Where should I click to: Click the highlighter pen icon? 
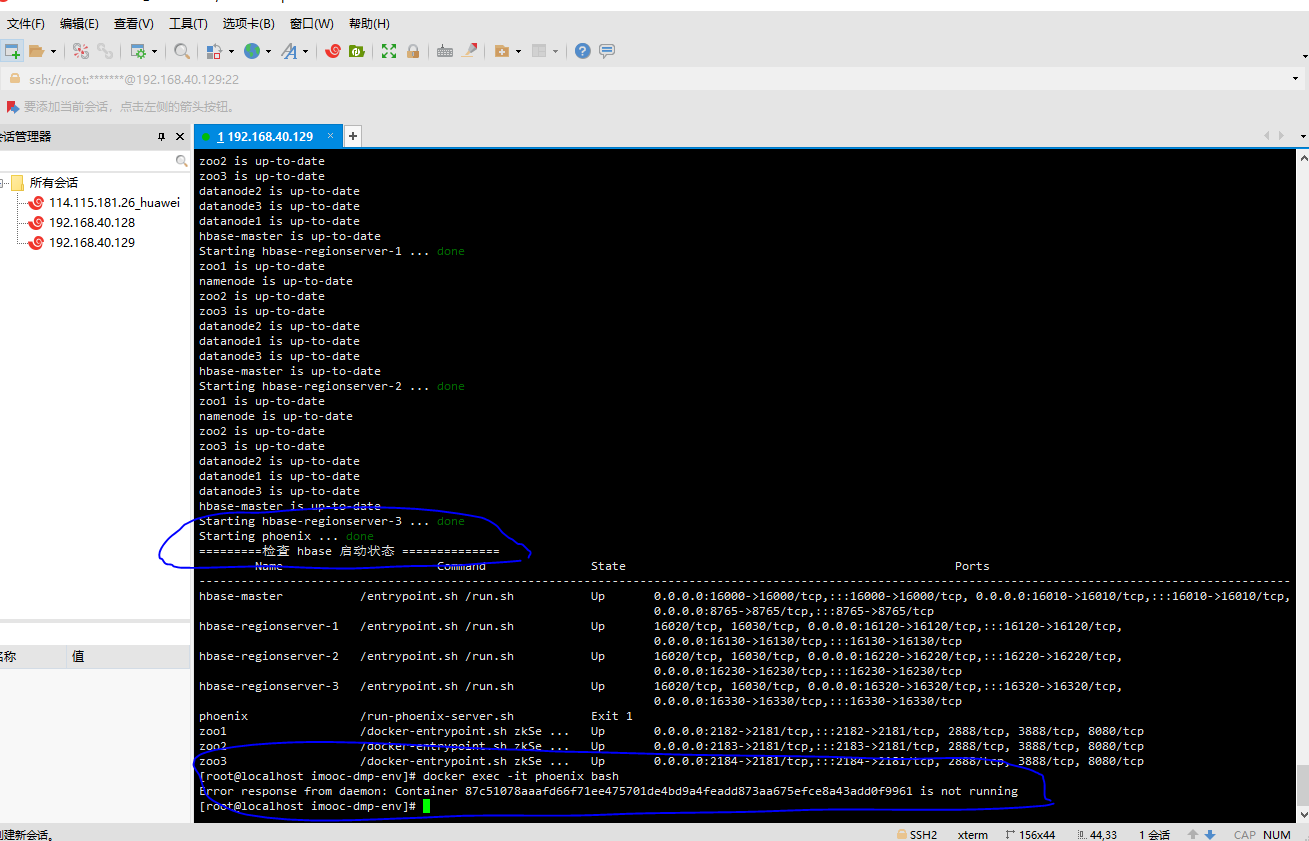pyautogui.click(x=469, y=51)
